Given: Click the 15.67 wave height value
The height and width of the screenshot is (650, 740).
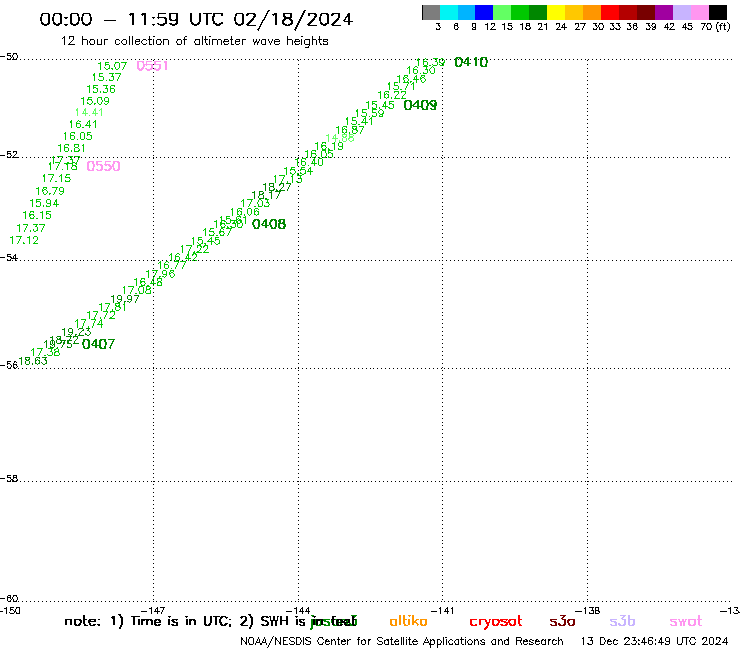Looking at the screenshot, I should (x=217, y=232).
